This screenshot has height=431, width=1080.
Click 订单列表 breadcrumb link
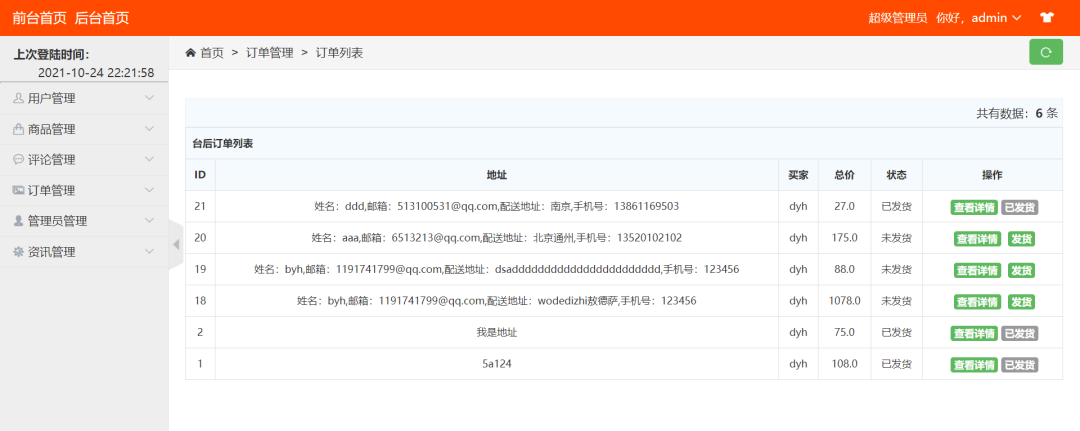(340, 53)
